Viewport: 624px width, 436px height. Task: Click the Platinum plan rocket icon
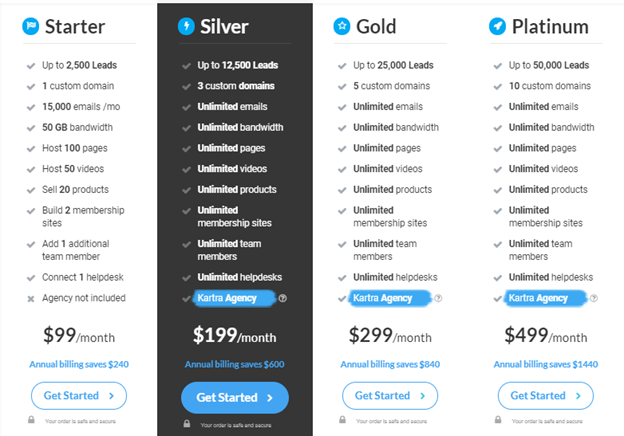point(497,26)
